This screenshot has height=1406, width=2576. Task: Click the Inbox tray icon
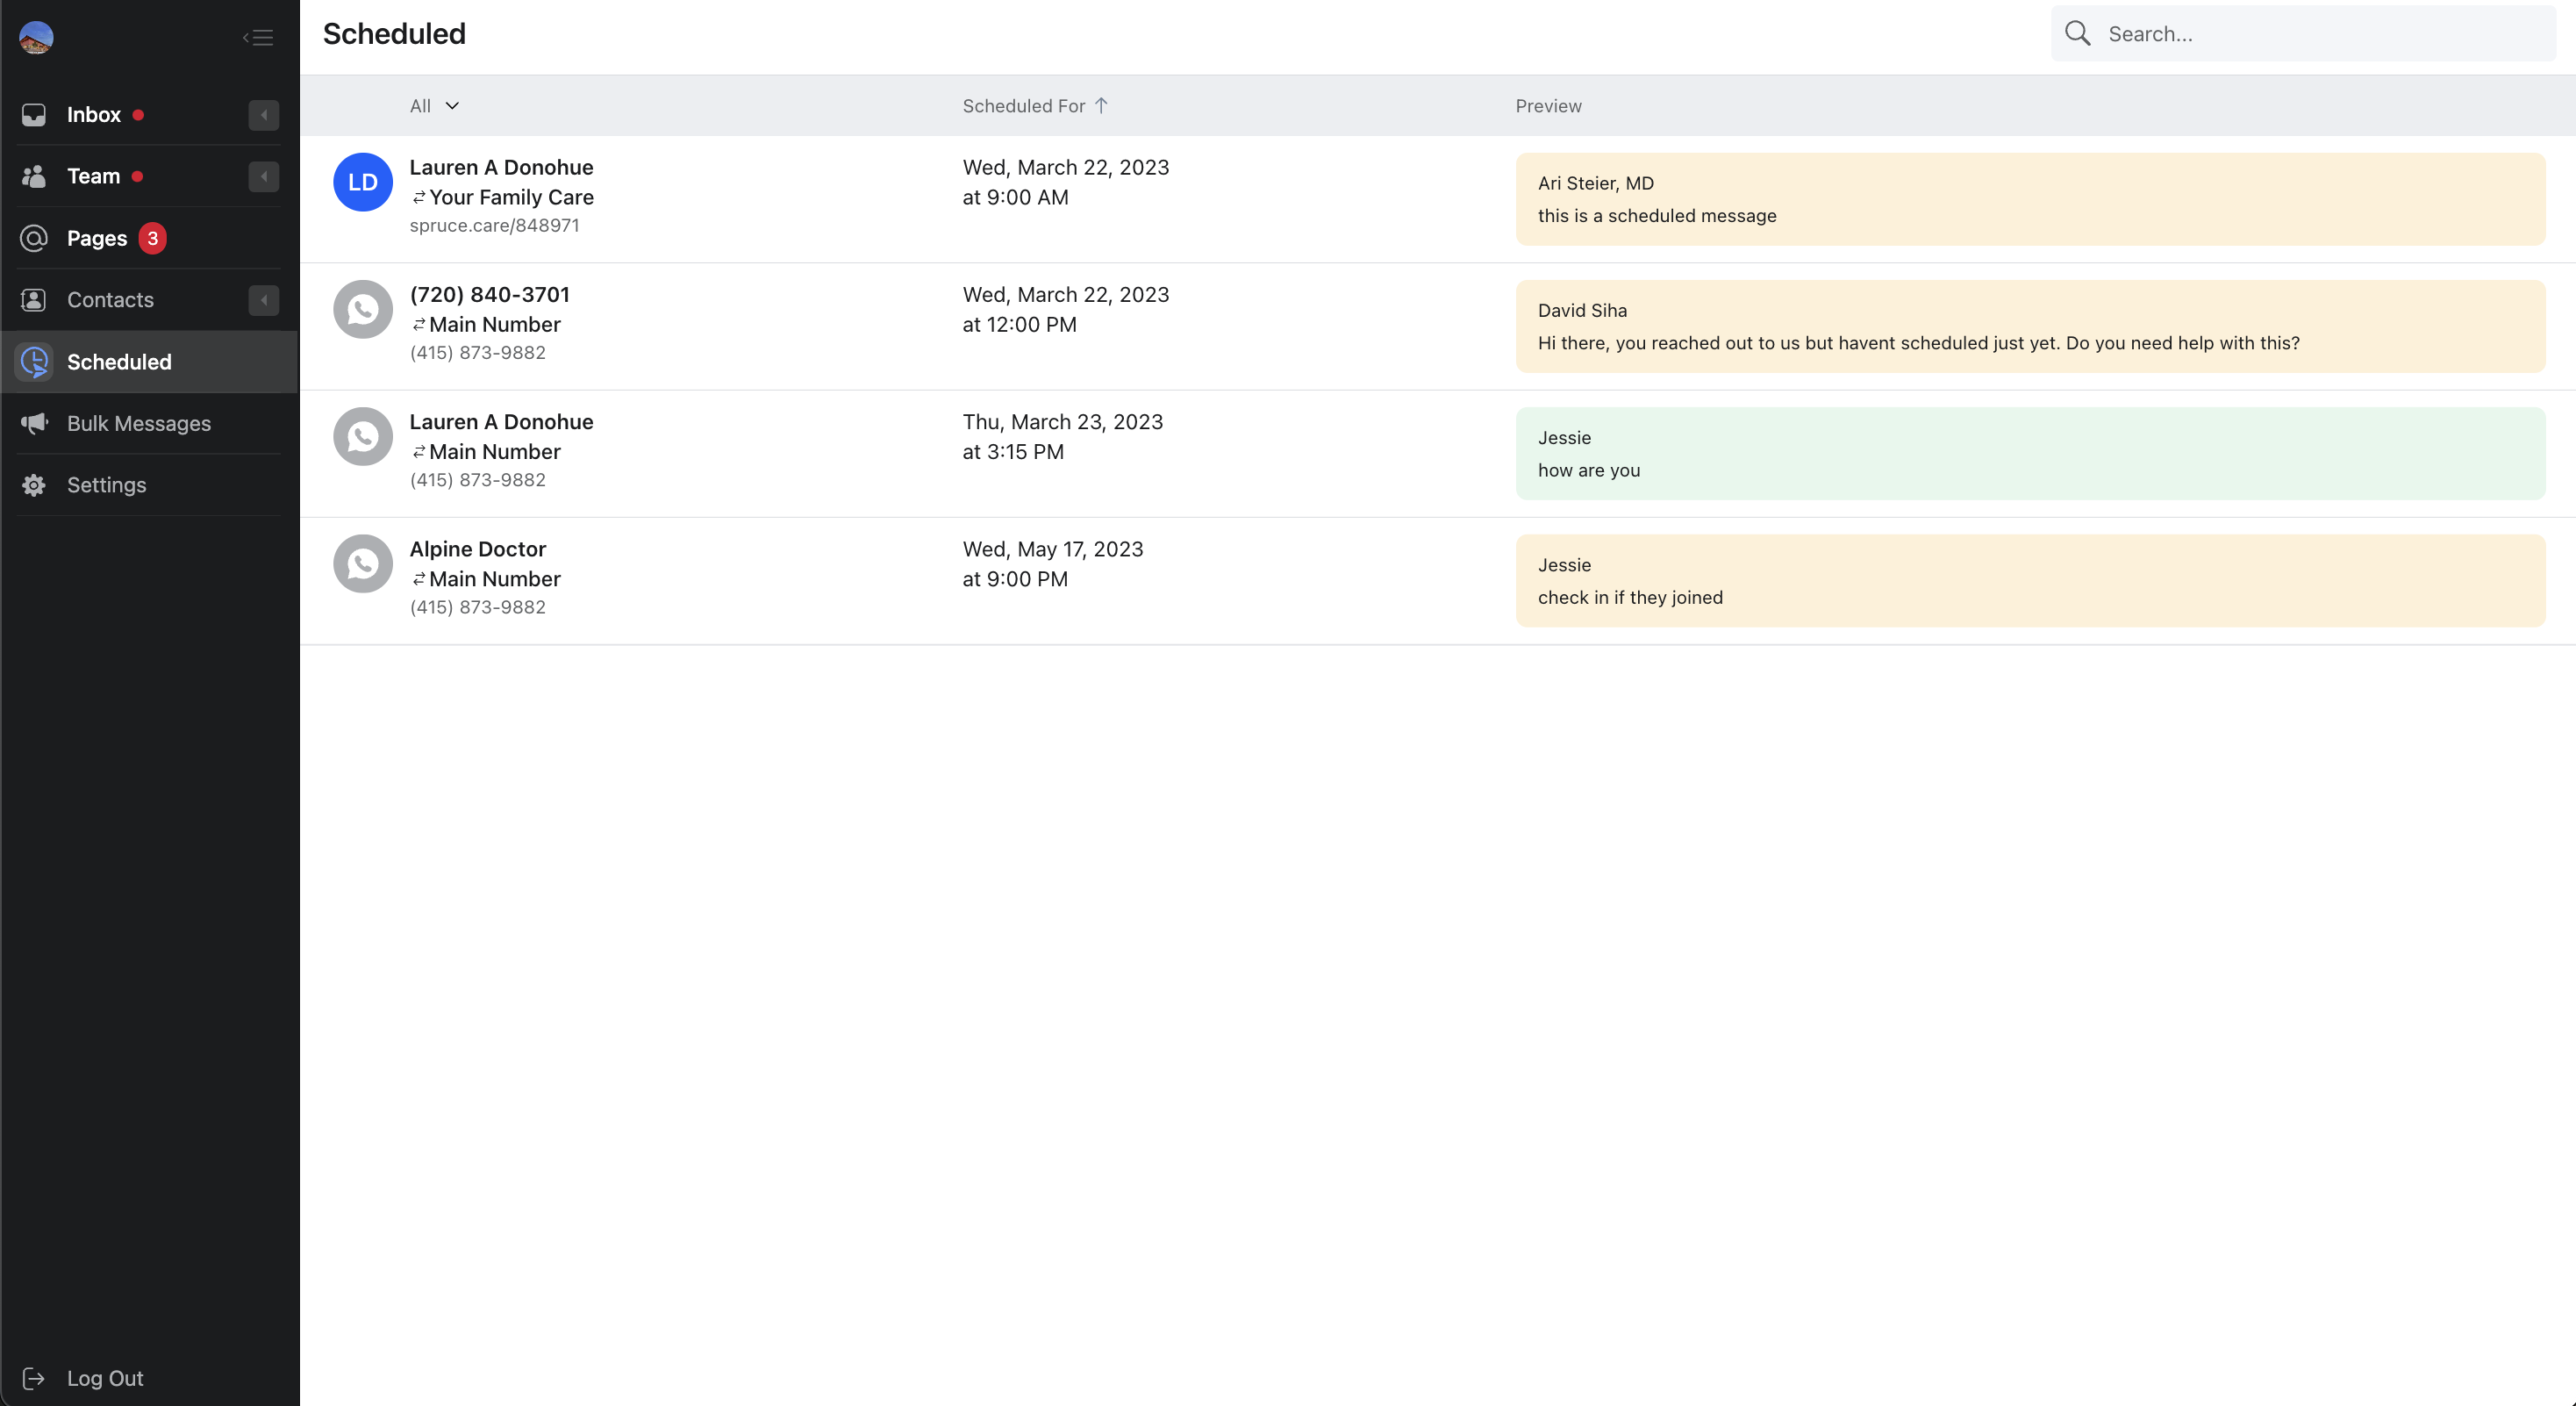[x=34, y=115]
